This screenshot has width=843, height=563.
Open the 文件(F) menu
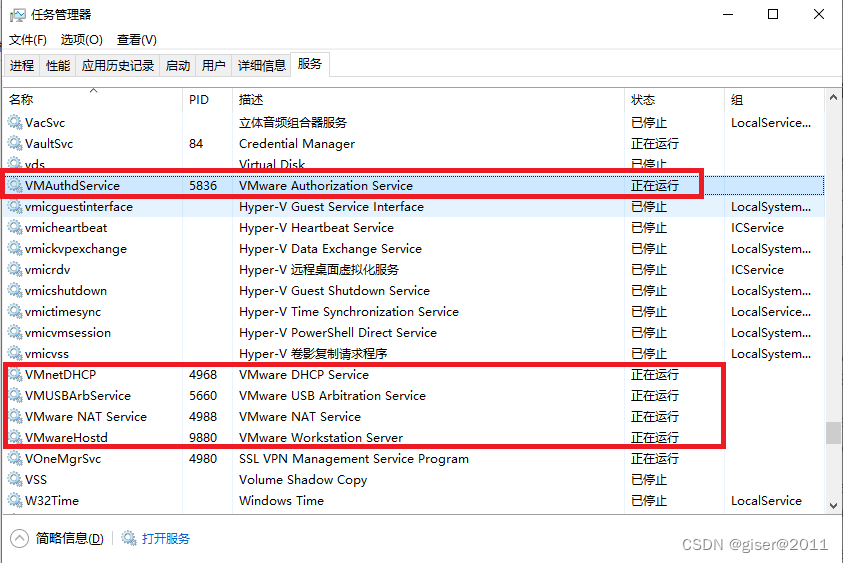tap(28, 40)
